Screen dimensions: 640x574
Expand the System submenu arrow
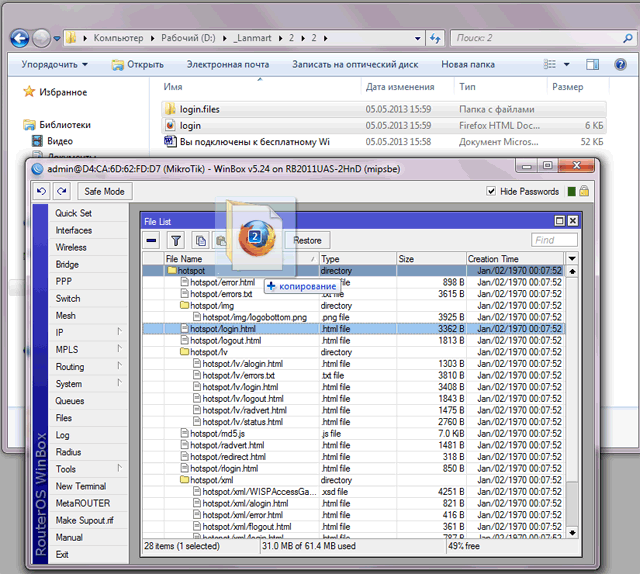(120, 383)
